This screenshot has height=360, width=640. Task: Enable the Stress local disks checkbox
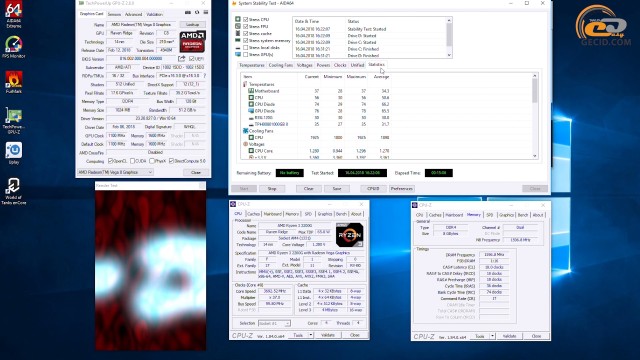(245, 47)
